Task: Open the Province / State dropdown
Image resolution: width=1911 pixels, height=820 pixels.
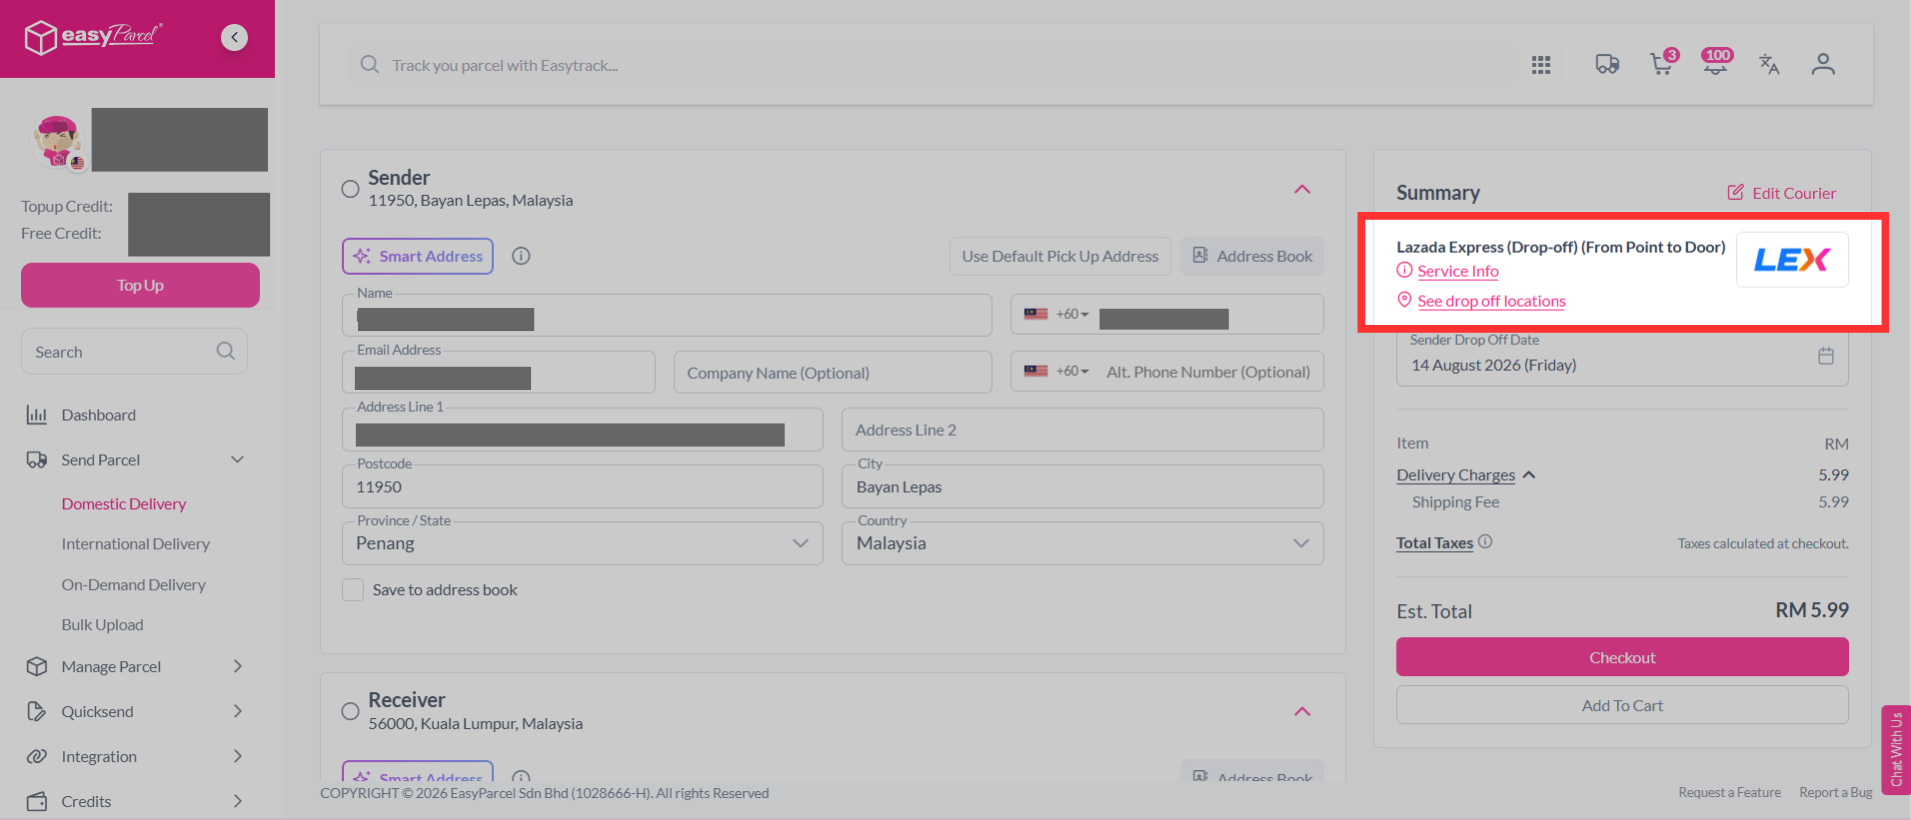Action: 582,543
